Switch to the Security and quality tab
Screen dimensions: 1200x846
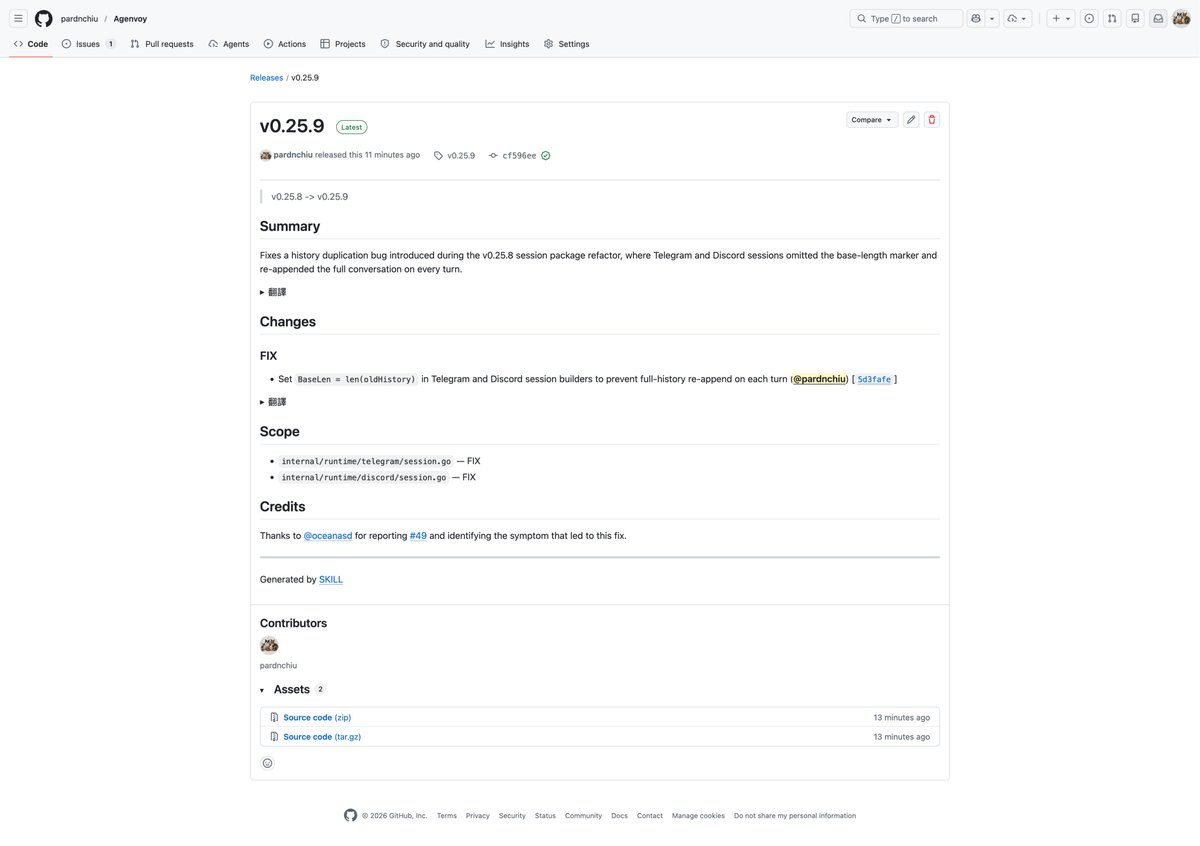425,44
